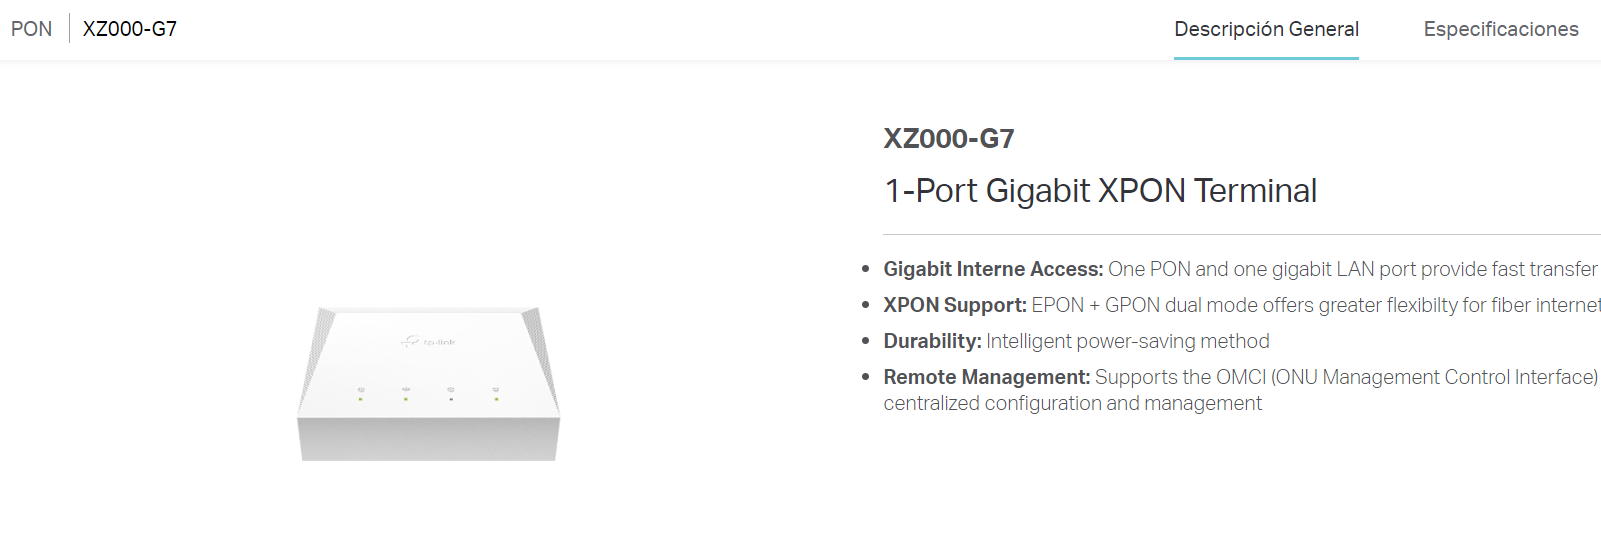1601x560 pixels.
Task: Open the XPON terminal product image
Action: coord(429,384)
